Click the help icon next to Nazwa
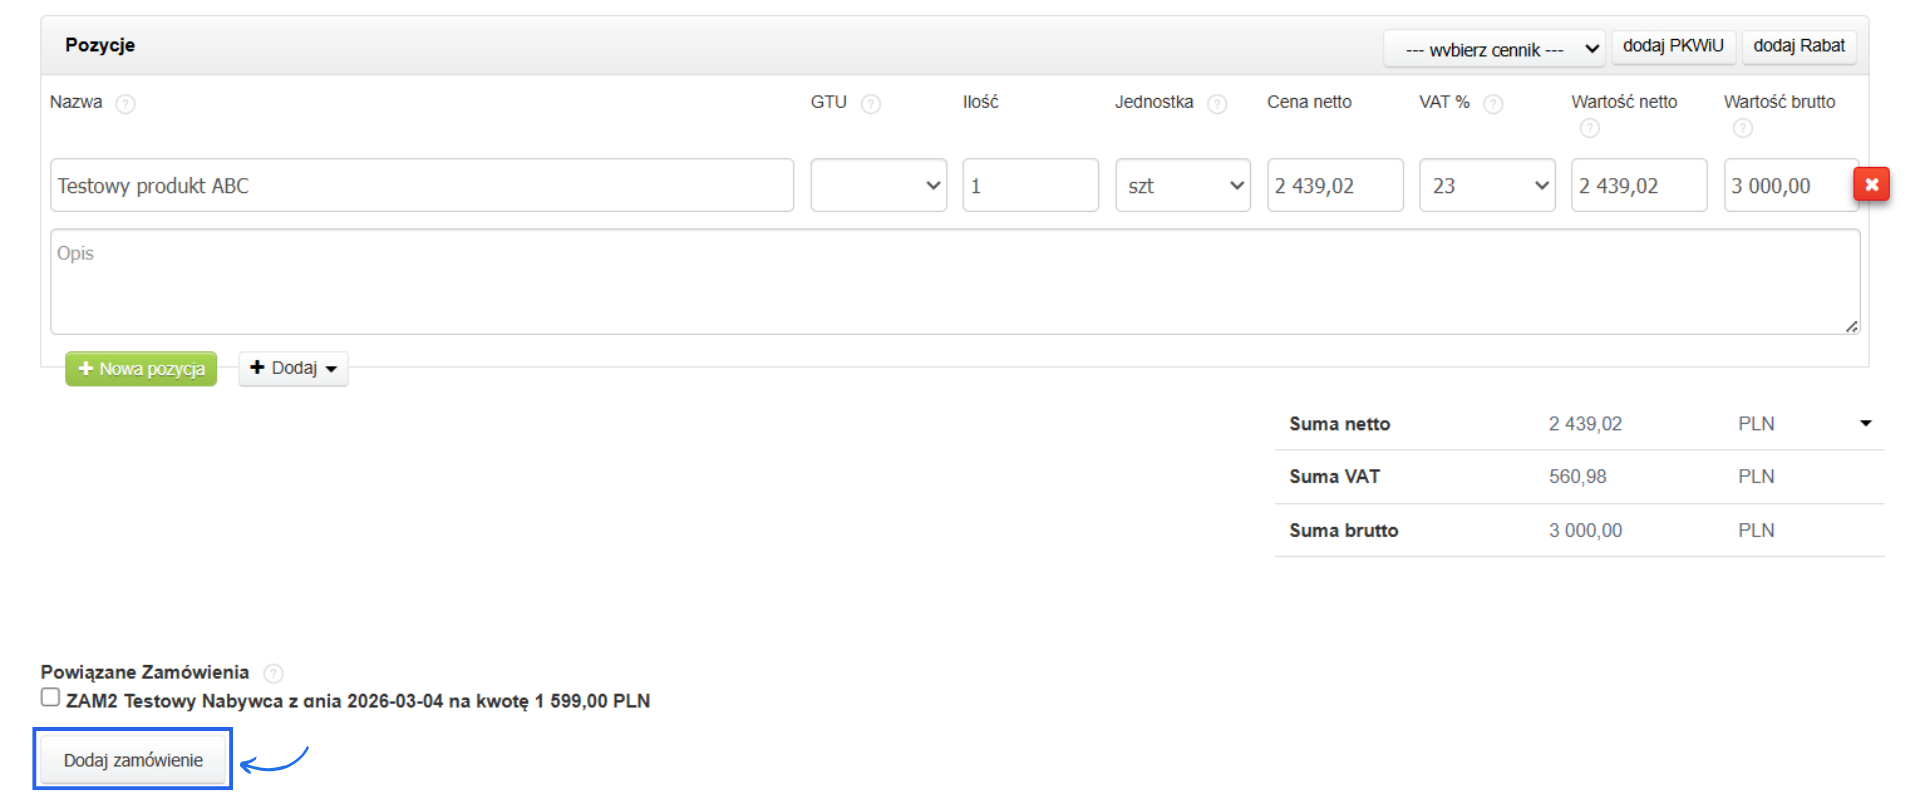Viewport: 1920px width, 806px height. pyautogui.click(x=125, y=104)
